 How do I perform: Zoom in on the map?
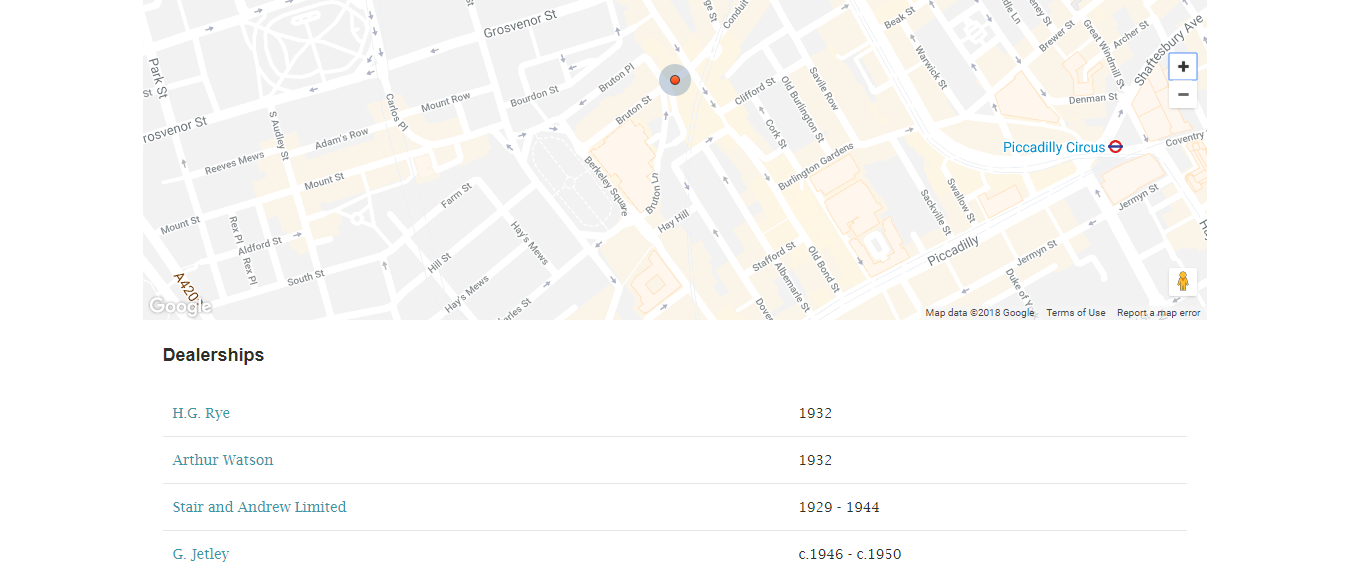(x=1183, y=67)
